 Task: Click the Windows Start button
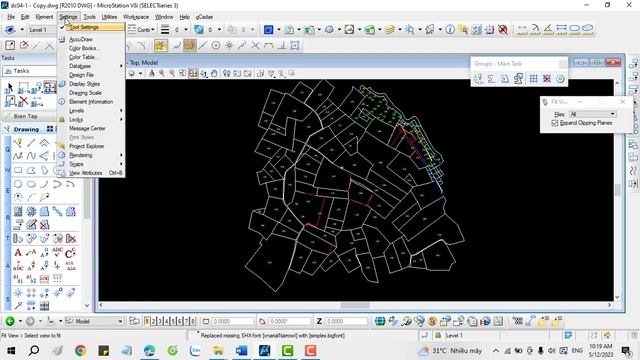click(11, 350)
